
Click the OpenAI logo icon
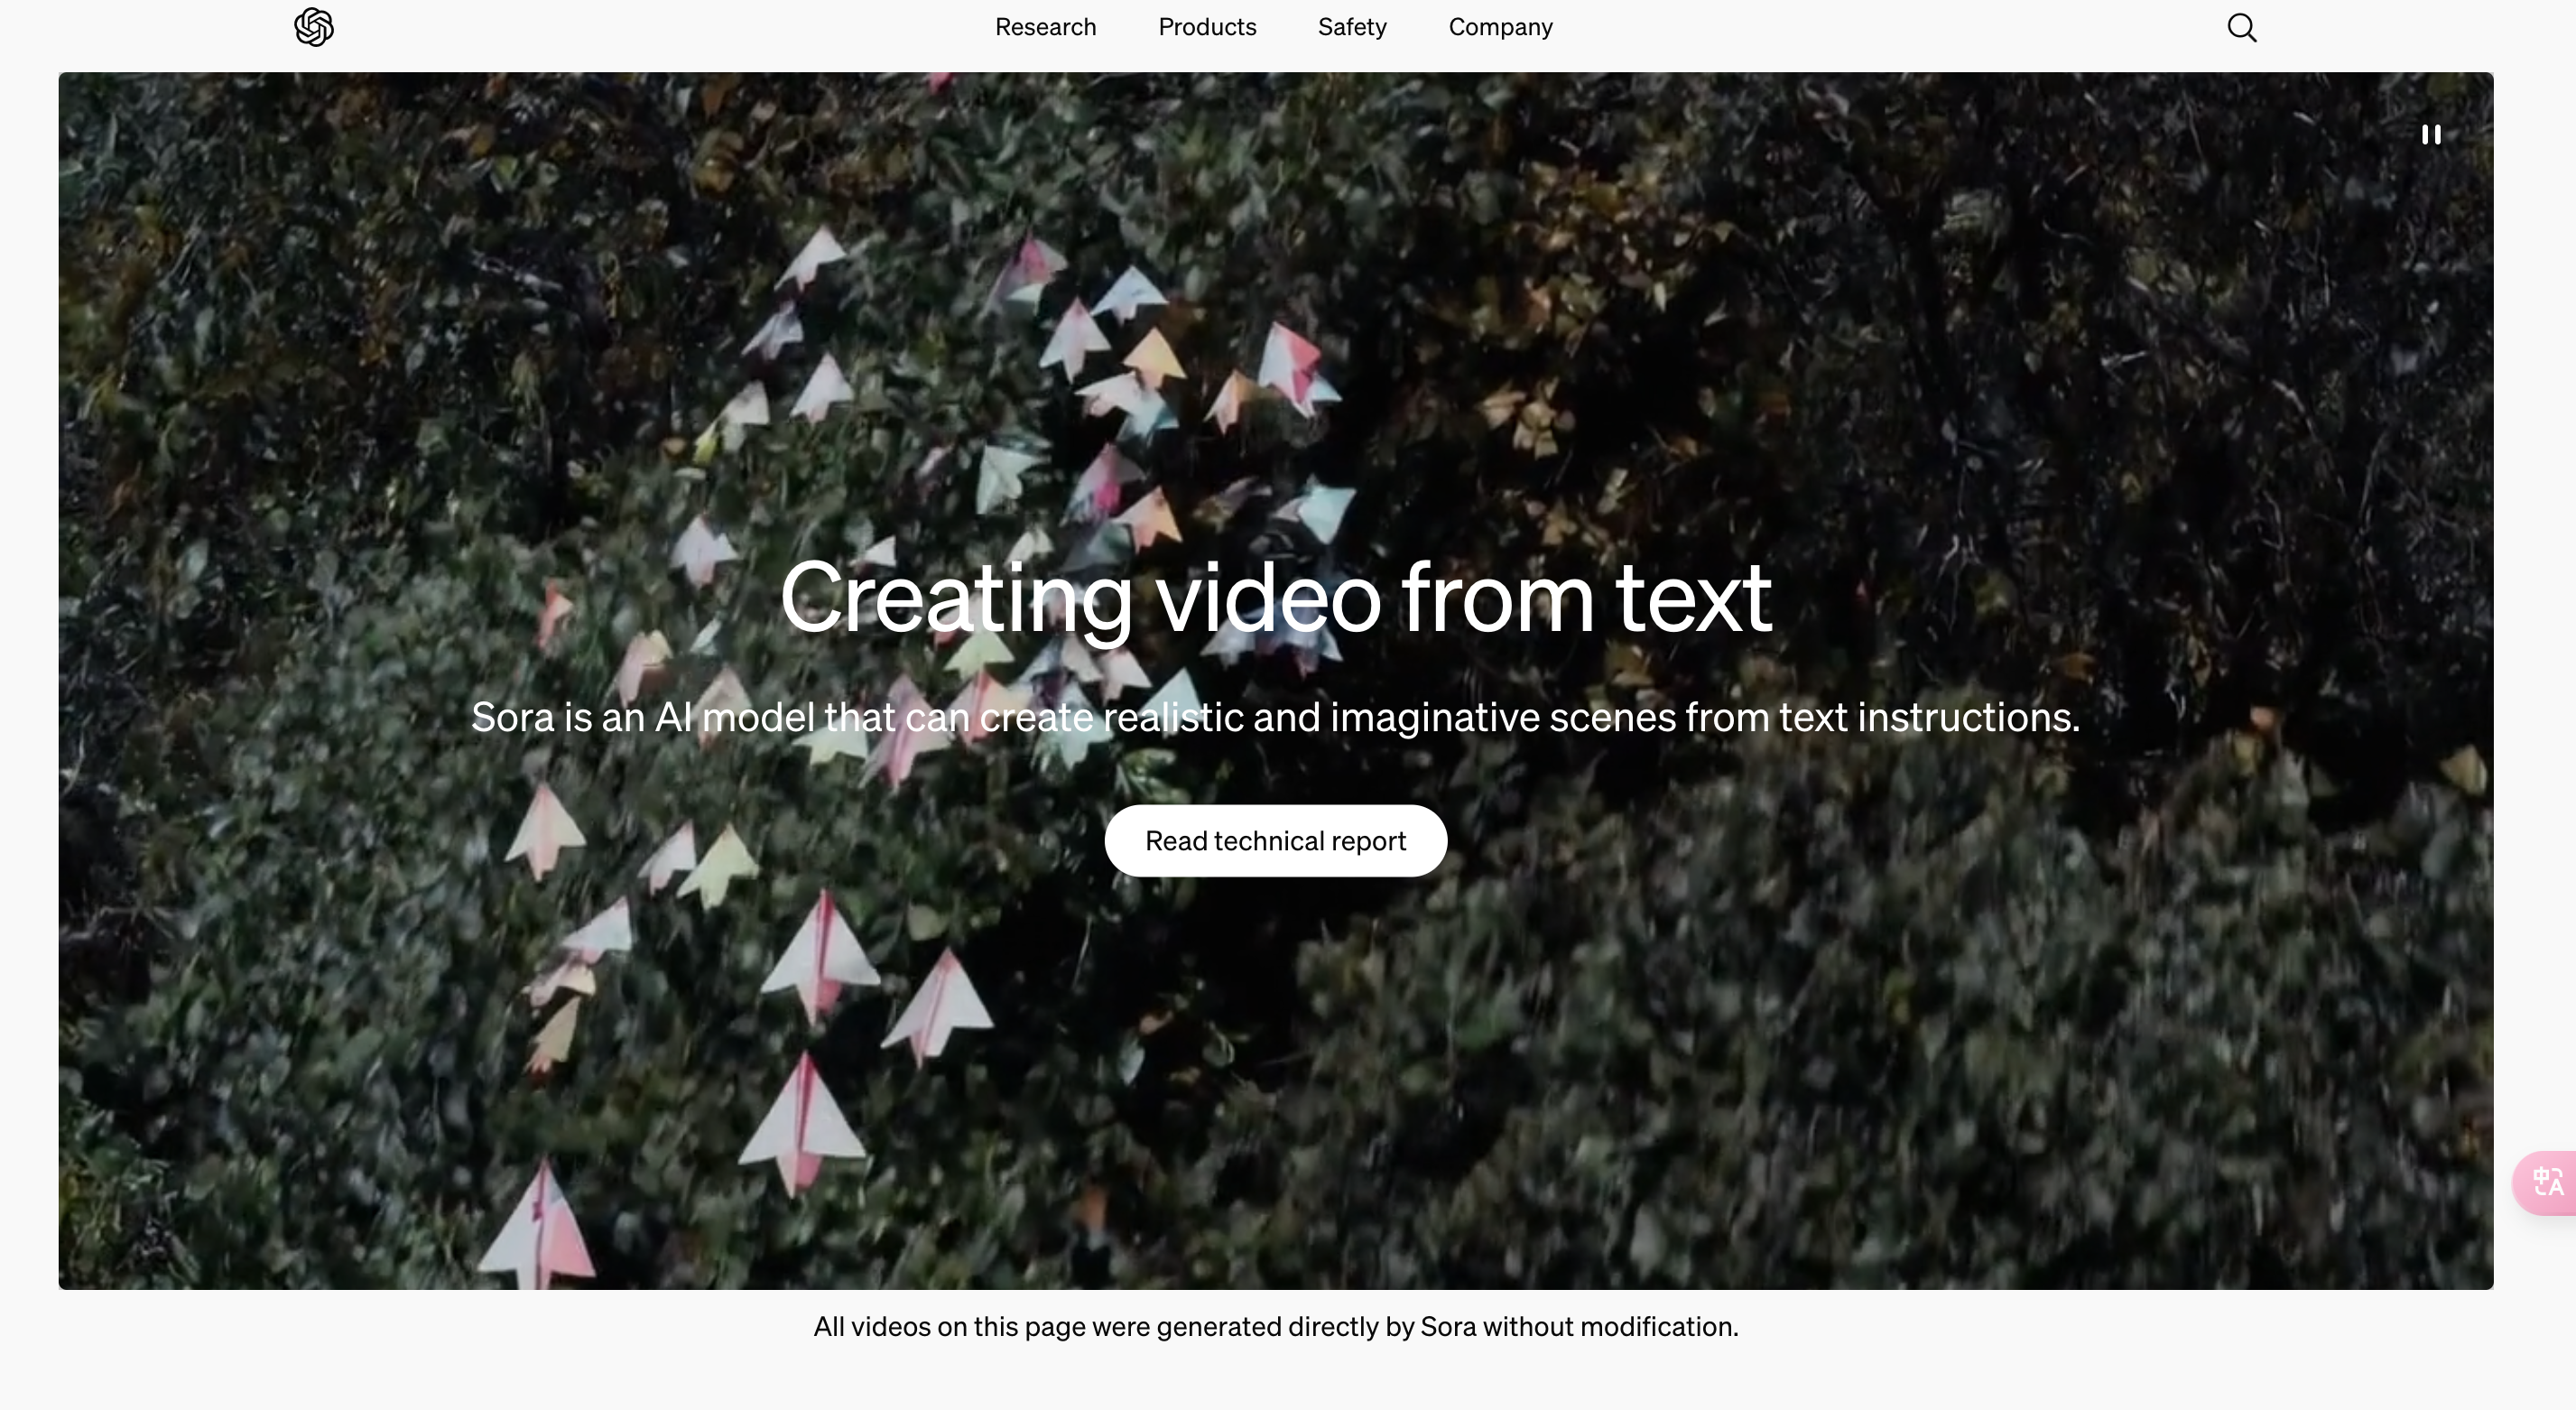tap(314, 27)
